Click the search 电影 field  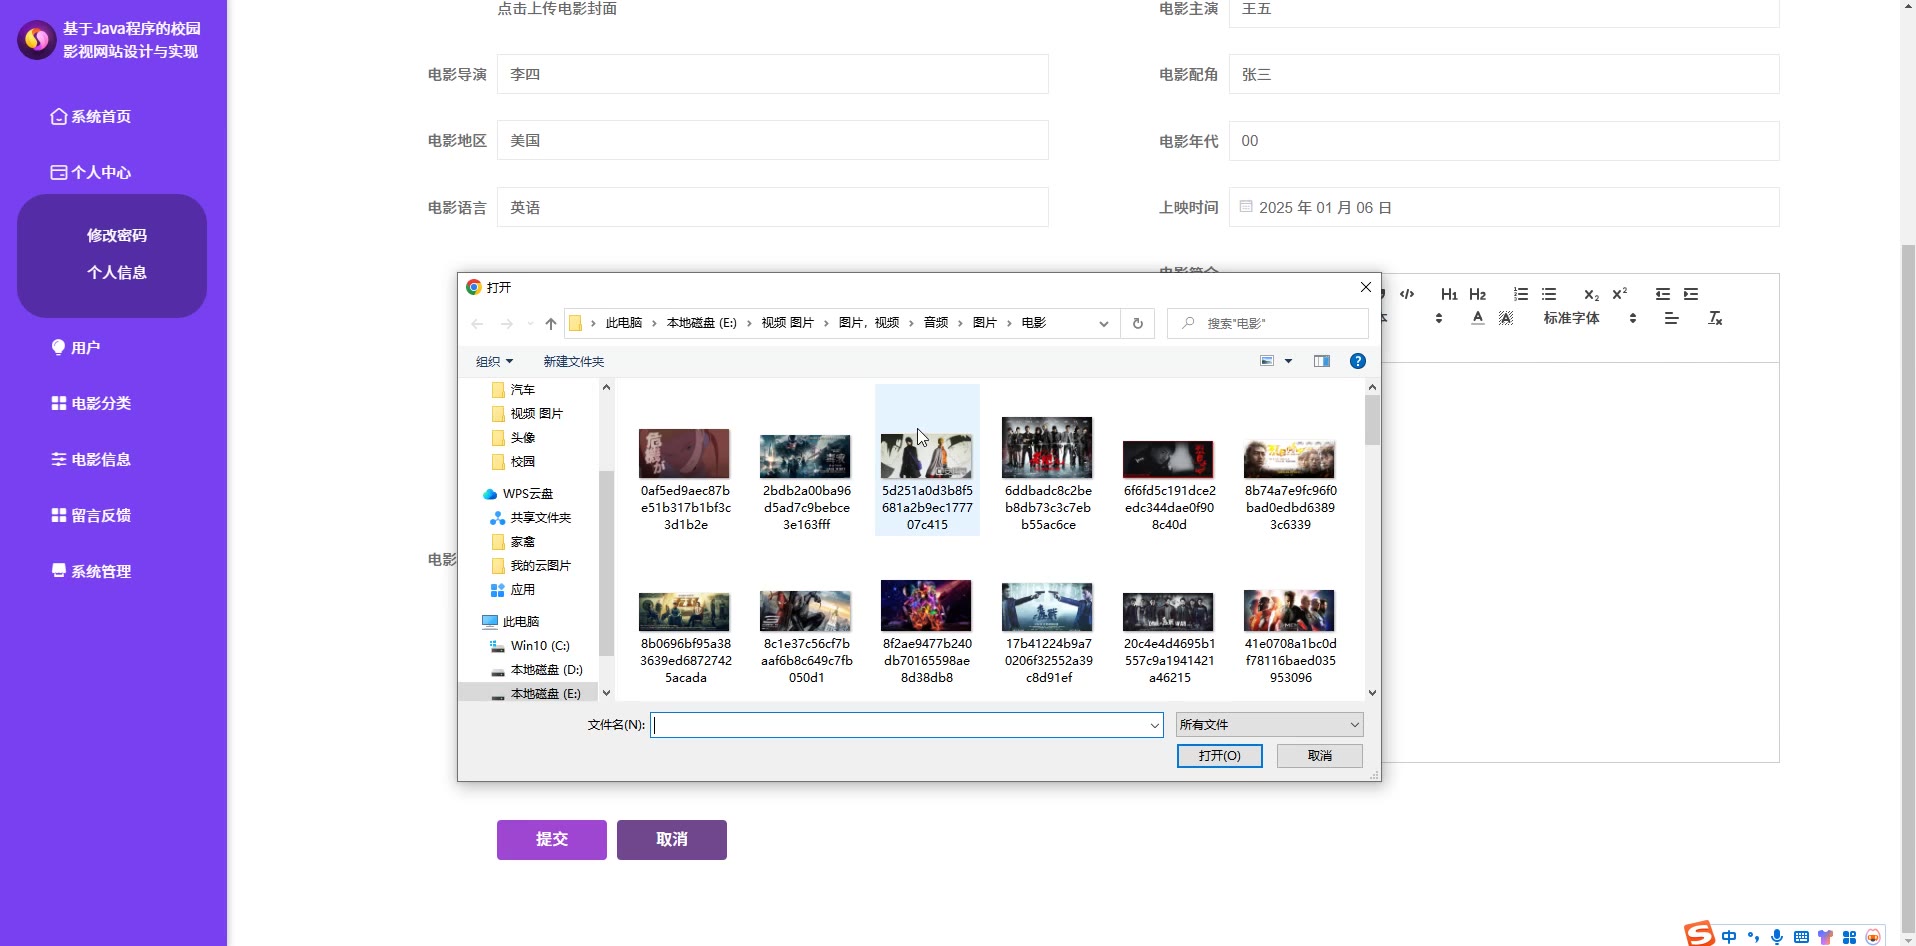point(1268,323)
